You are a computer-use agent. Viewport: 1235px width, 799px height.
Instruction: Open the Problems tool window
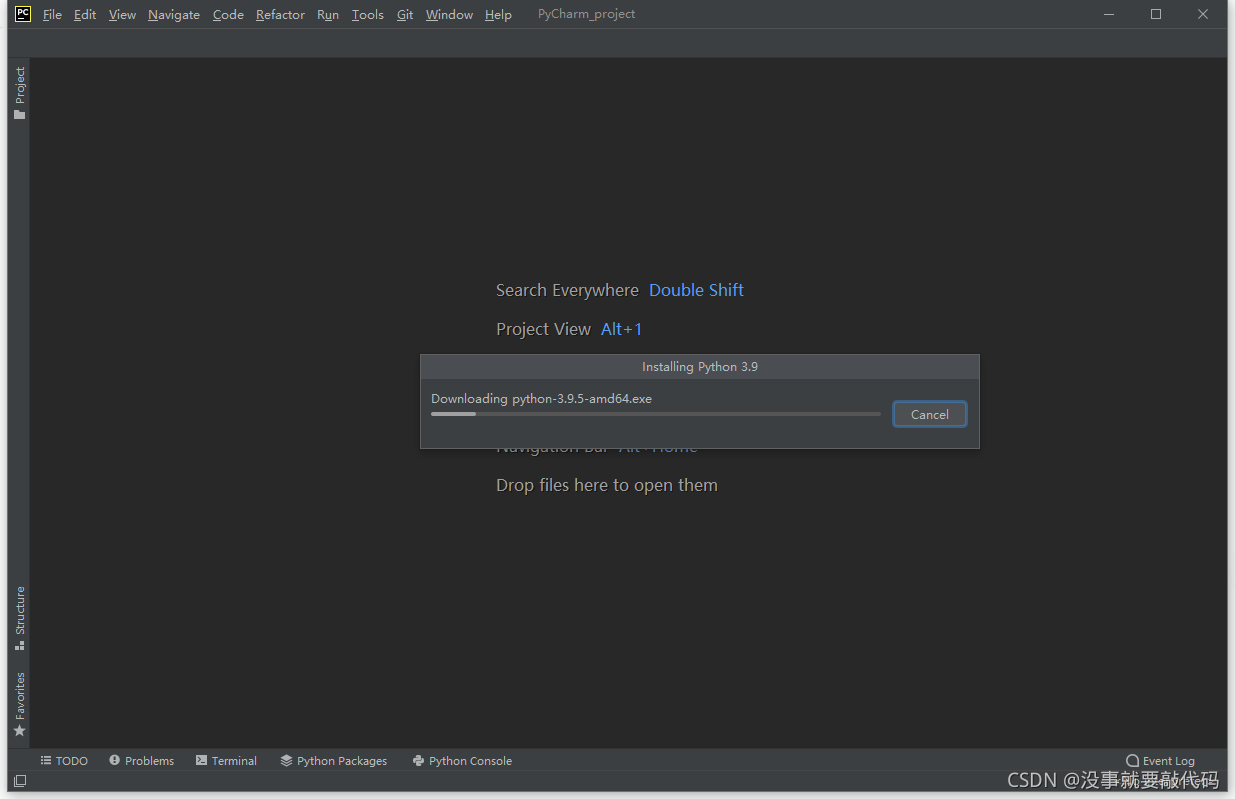(x=141, y=760)
